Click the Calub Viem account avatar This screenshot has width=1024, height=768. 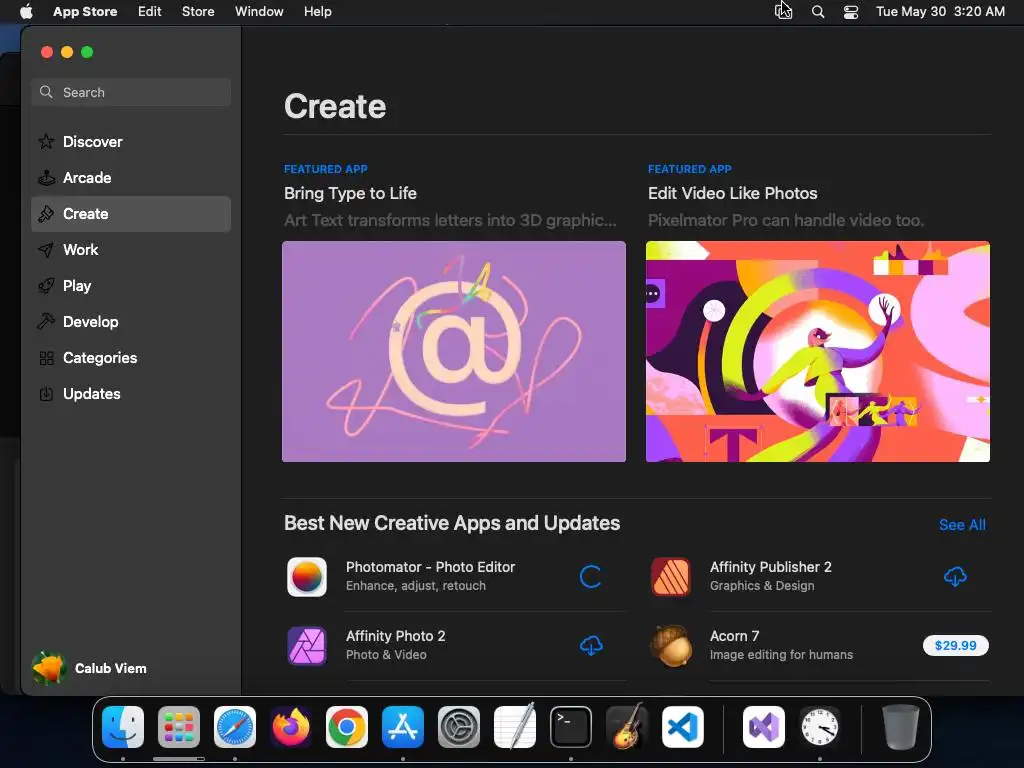48,668
